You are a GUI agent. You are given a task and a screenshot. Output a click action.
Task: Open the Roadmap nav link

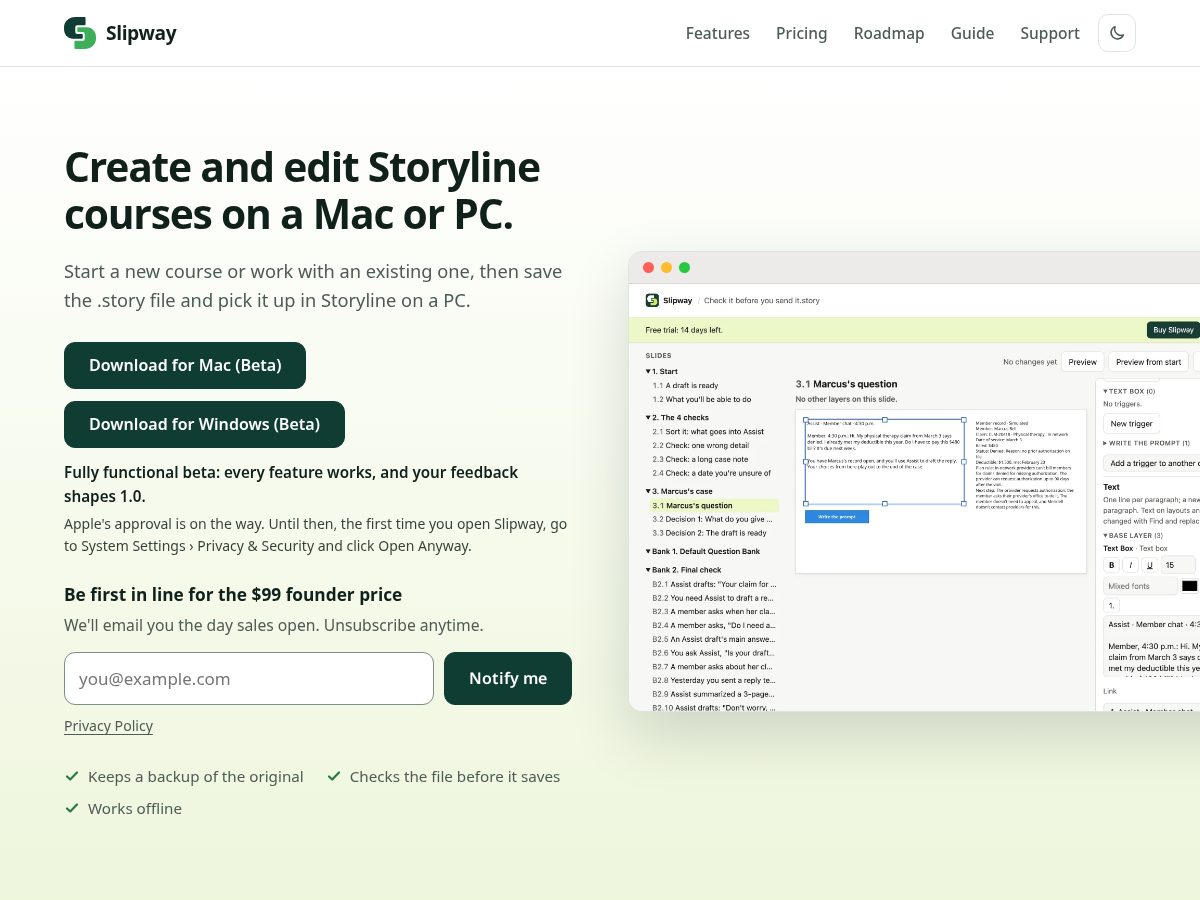[889, 33]
